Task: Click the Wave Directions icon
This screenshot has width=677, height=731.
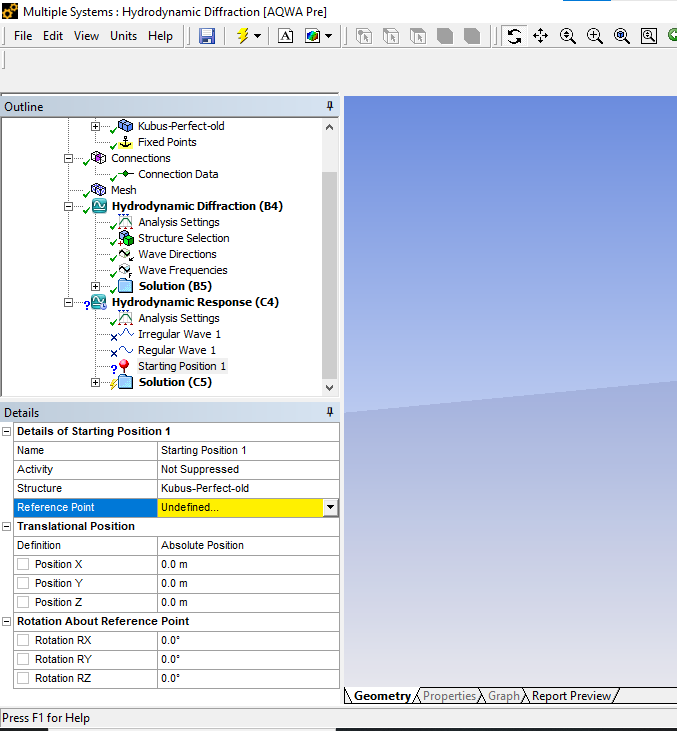Action: pos(126,254)
